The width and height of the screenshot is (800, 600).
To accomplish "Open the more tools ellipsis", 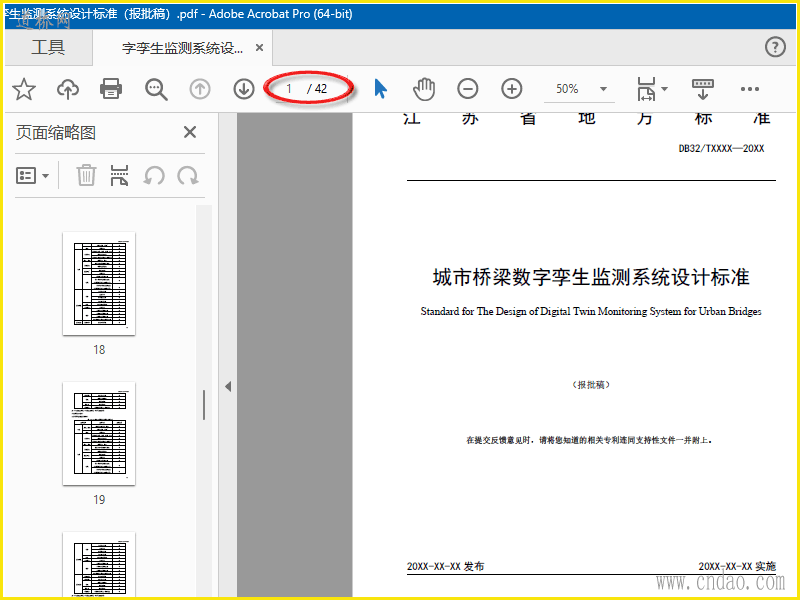I will click(x=749, y=89).
